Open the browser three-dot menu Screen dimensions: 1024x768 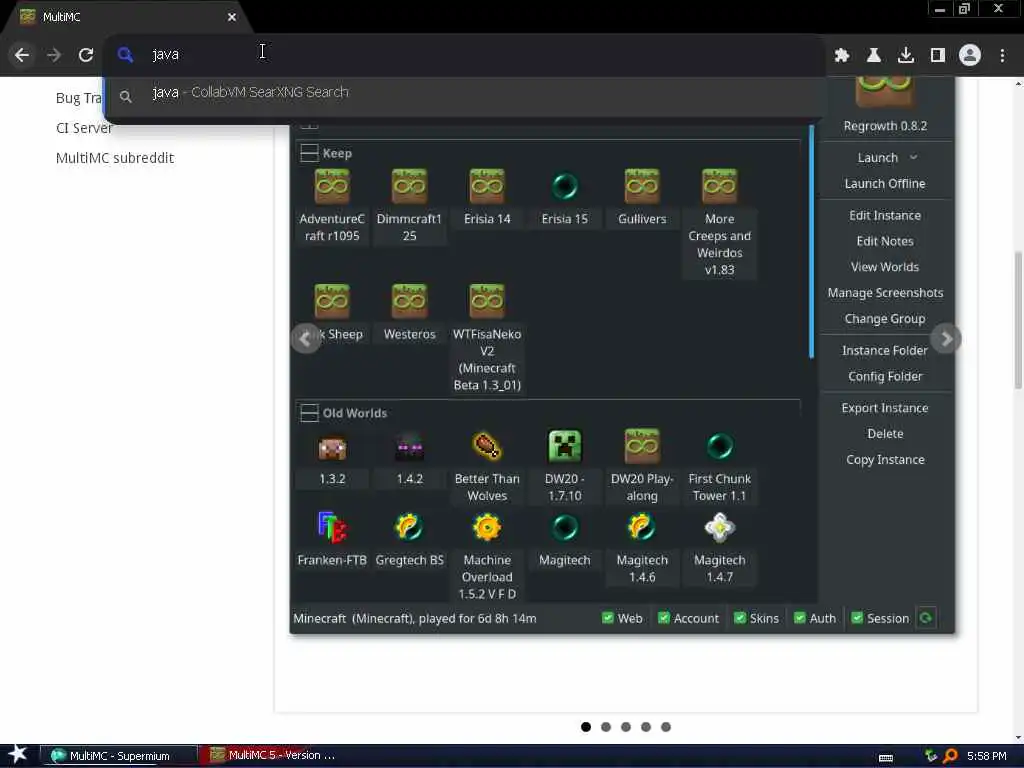(1002, 56)
